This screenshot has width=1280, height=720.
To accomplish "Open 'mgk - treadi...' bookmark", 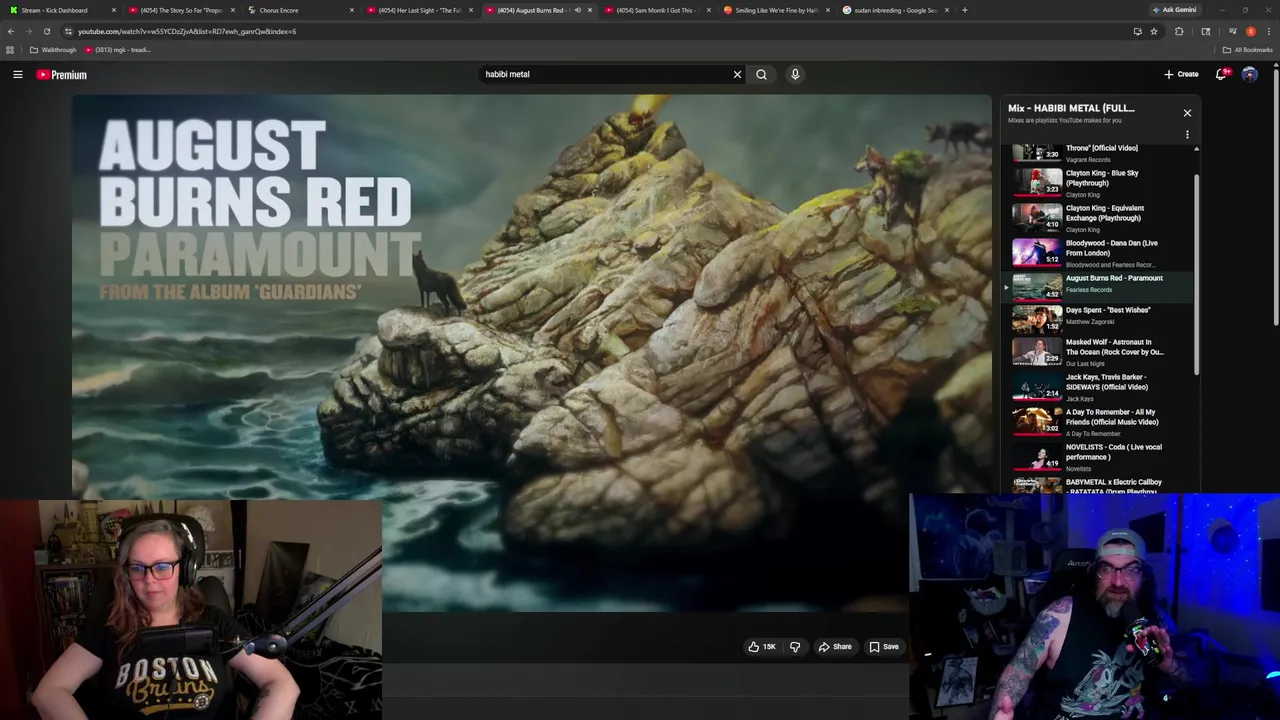I will [118, 50].
